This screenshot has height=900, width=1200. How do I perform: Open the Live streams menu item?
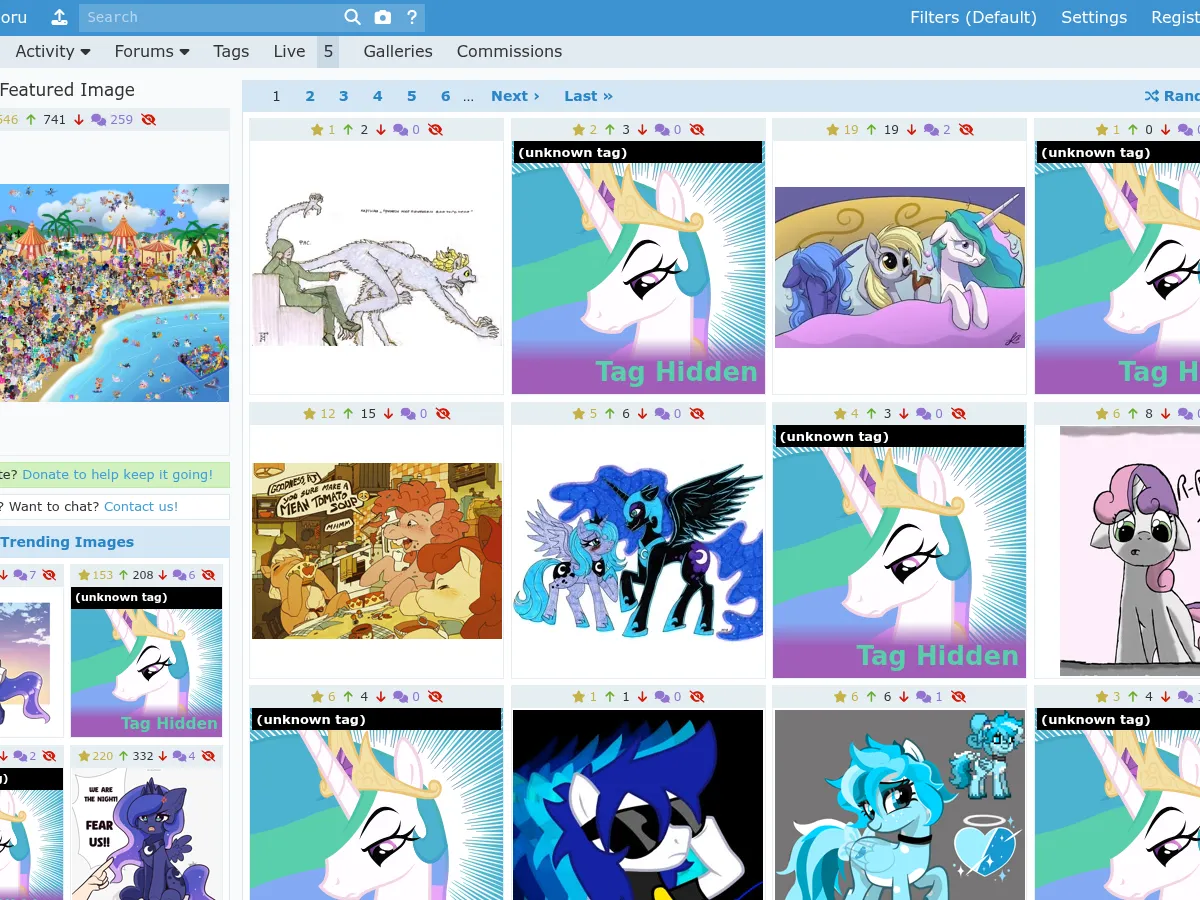[290, 51]
